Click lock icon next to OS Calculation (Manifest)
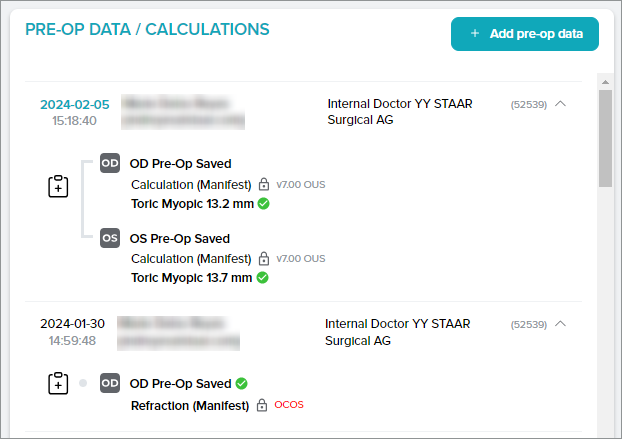622x439 pixels. [x=264, y=258]
